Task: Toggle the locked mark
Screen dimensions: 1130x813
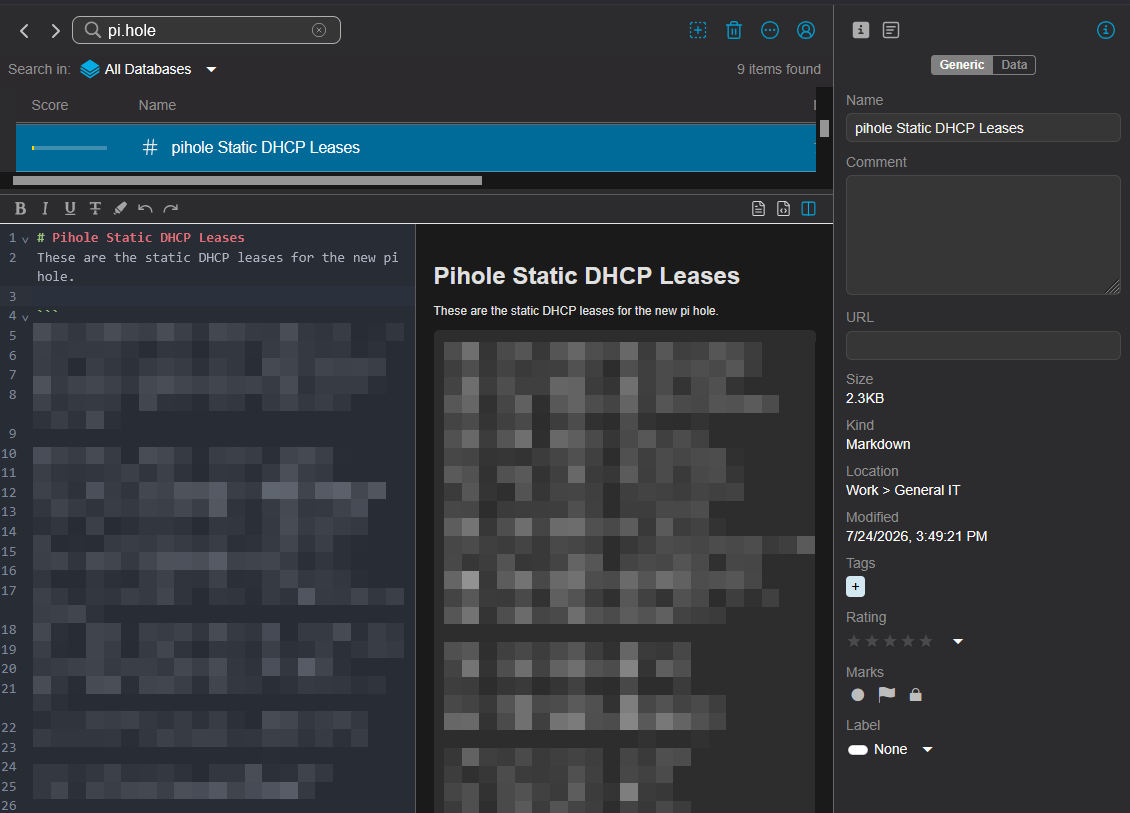Action: [915, 695]
